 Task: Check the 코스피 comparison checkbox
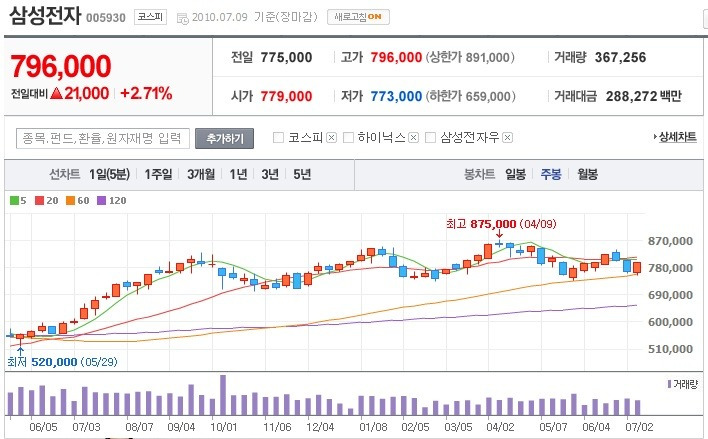coord(279,137)
